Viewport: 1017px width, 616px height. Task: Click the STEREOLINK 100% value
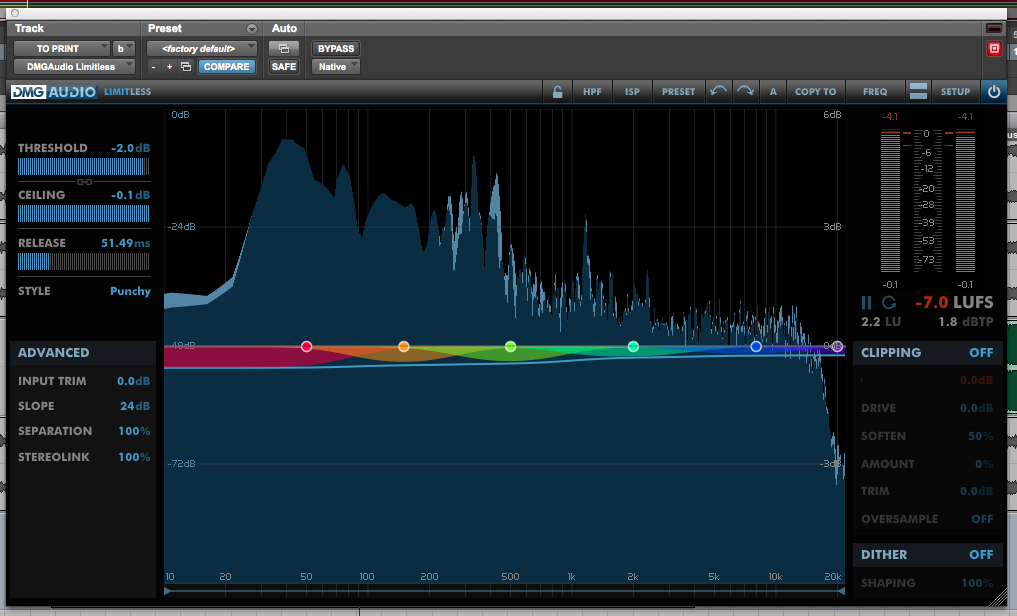pos(134,457)
